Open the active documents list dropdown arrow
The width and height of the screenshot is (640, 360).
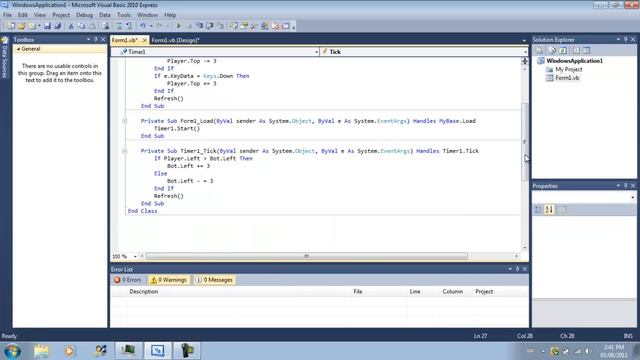tap(524, 40)
